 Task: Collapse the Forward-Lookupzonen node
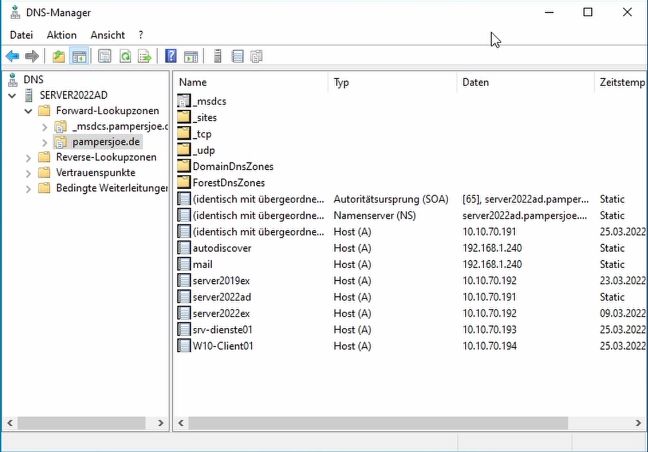coord(28,111)
